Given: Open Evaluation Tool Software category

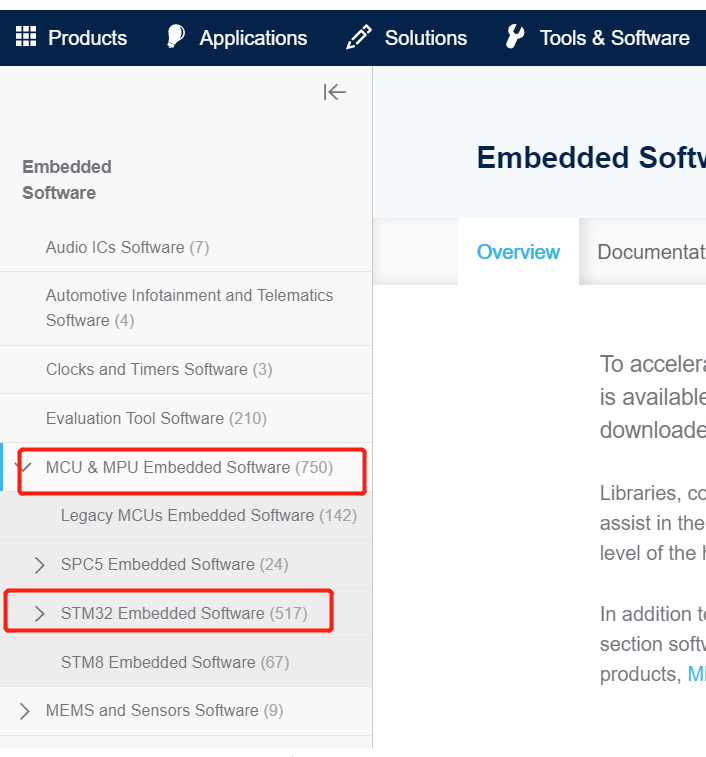Looking at the screenshot, I should click(156, 418).
